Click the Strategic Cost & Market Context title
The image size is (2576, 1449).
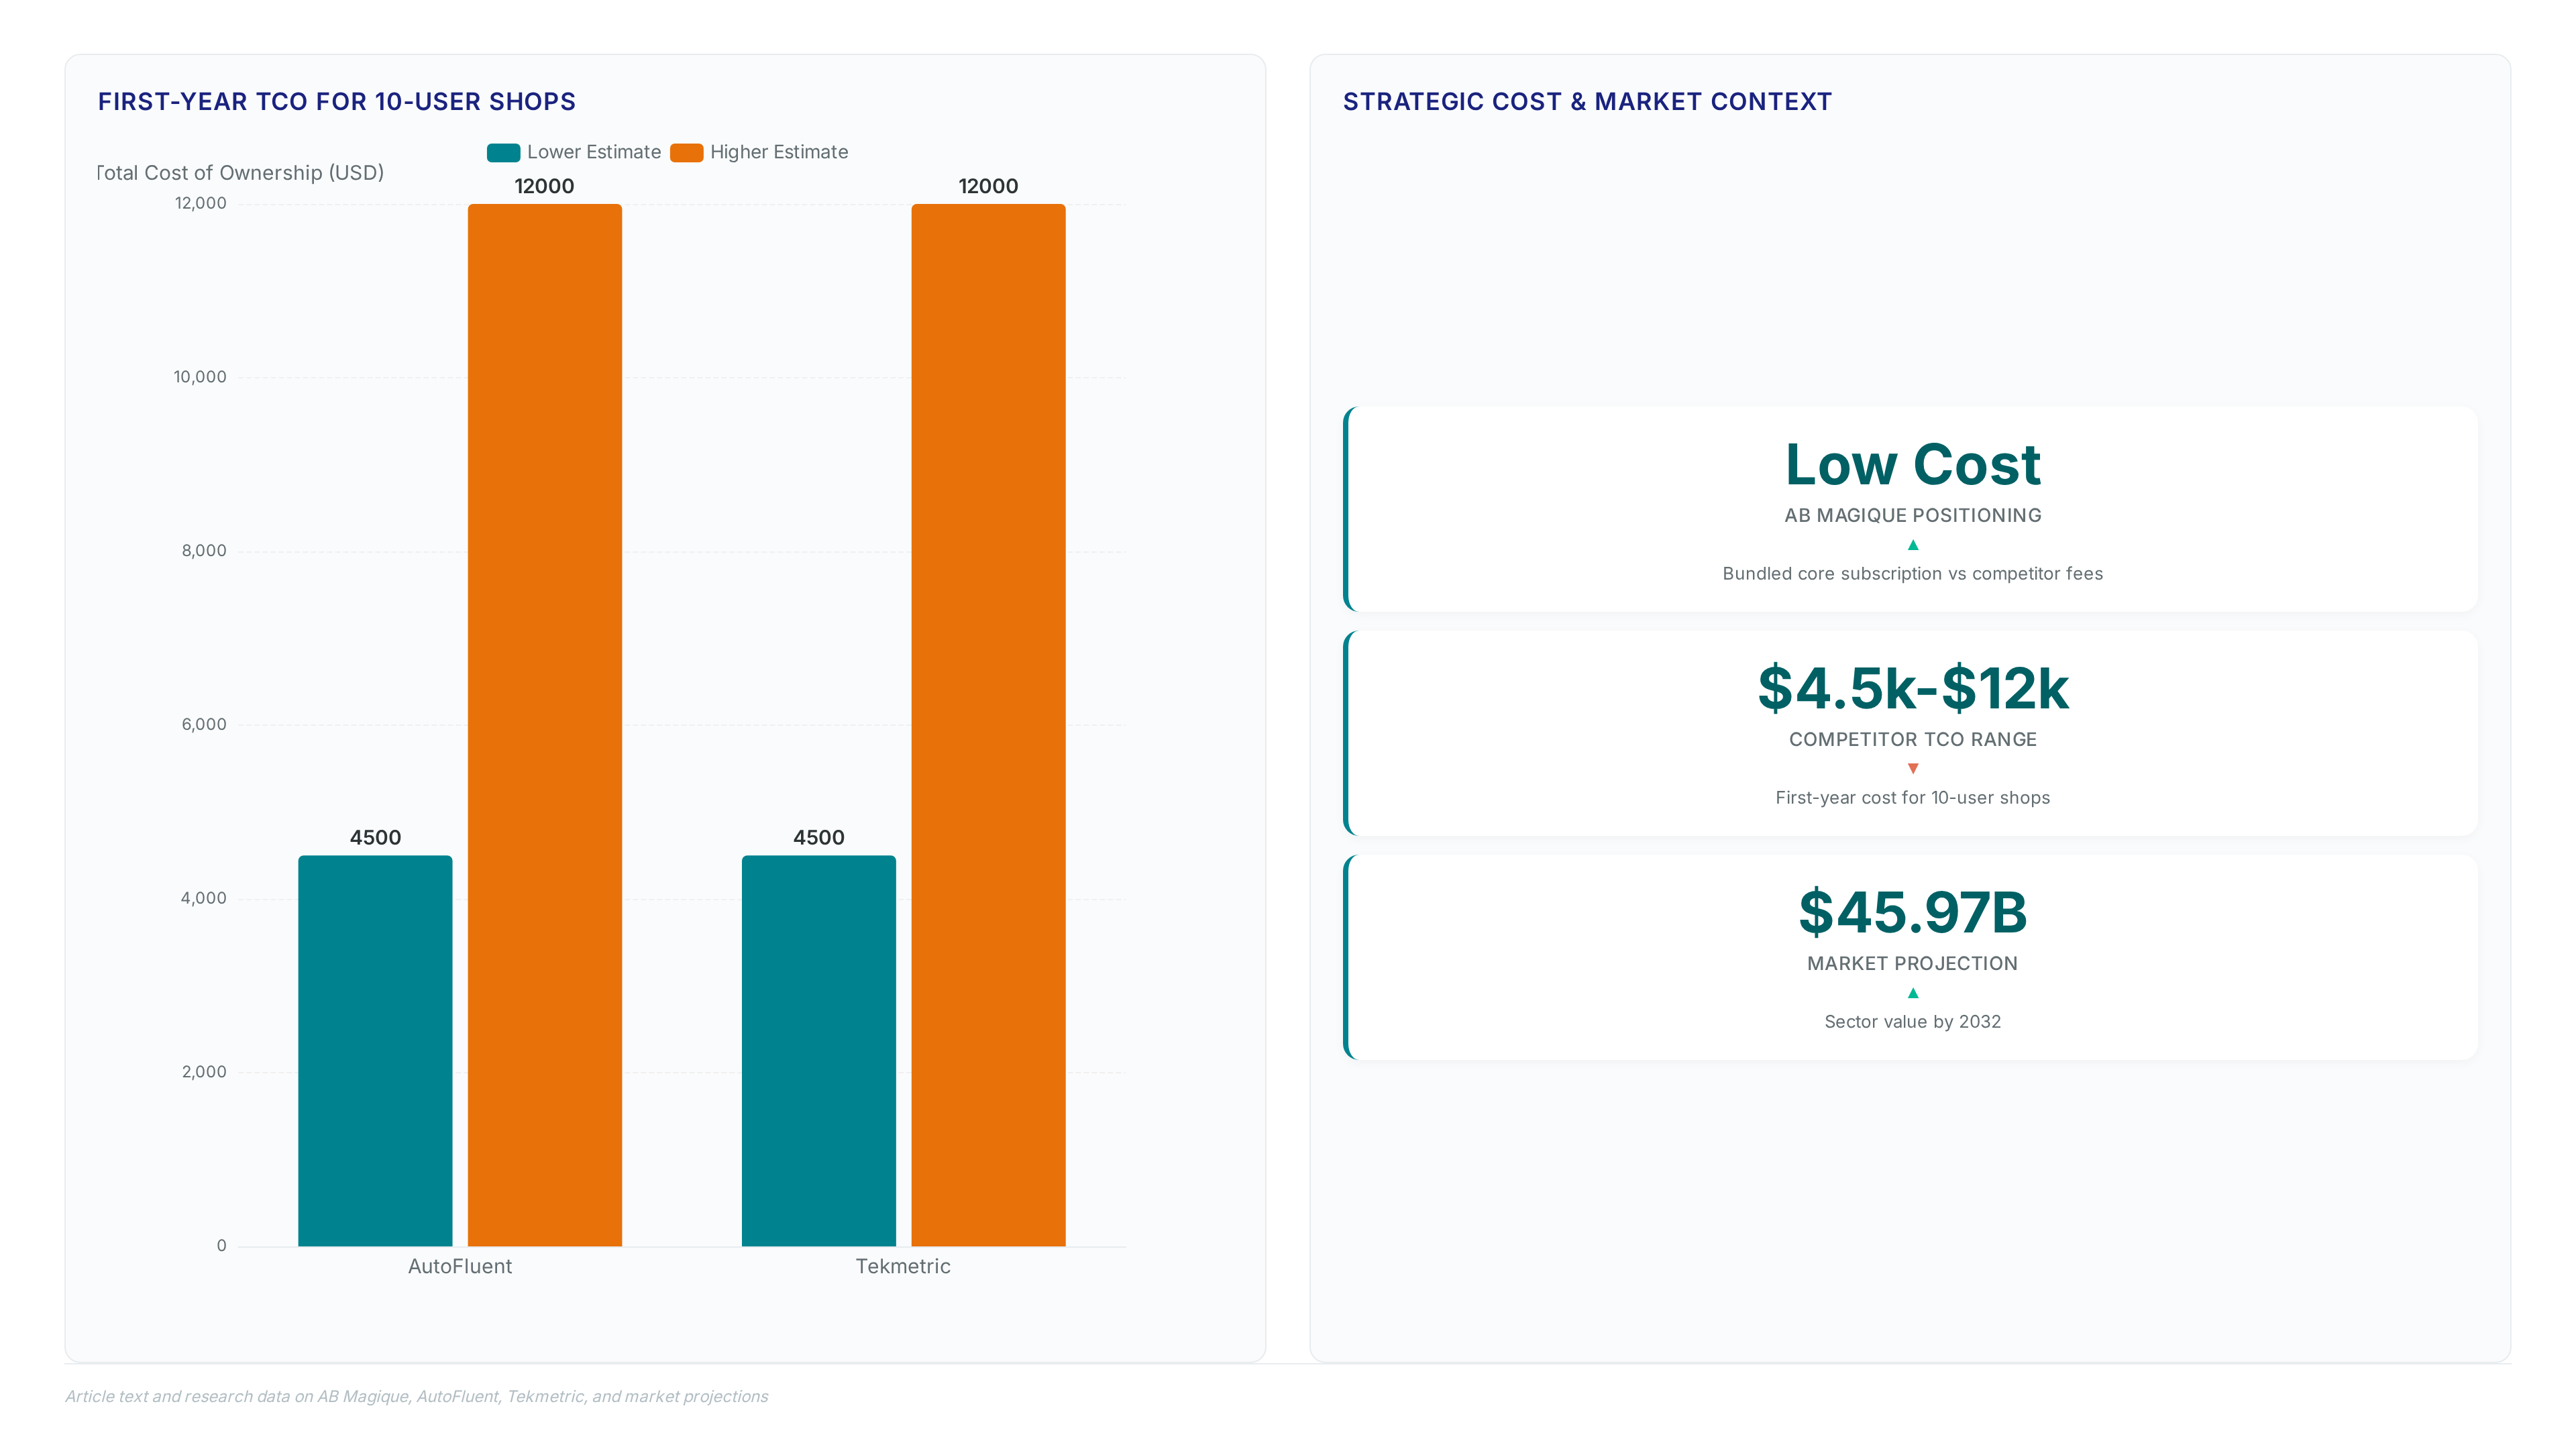point(1587,102)
